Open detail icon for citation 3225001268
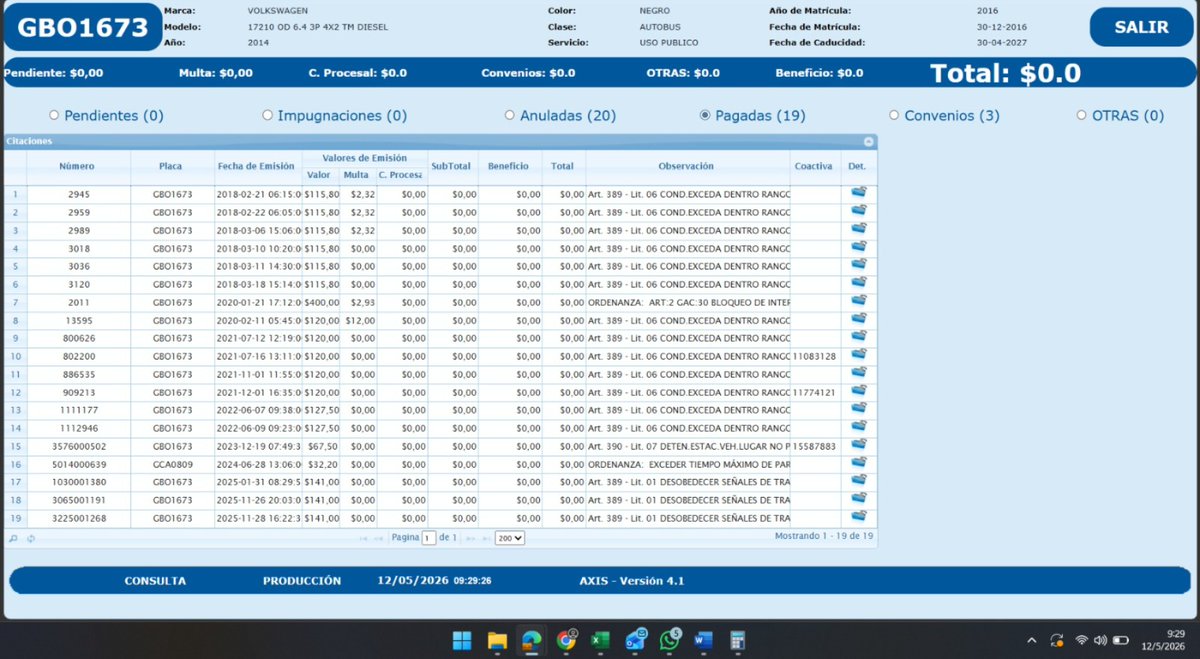The height and width of the screenshot is (659, 1200). coord(858,517)
